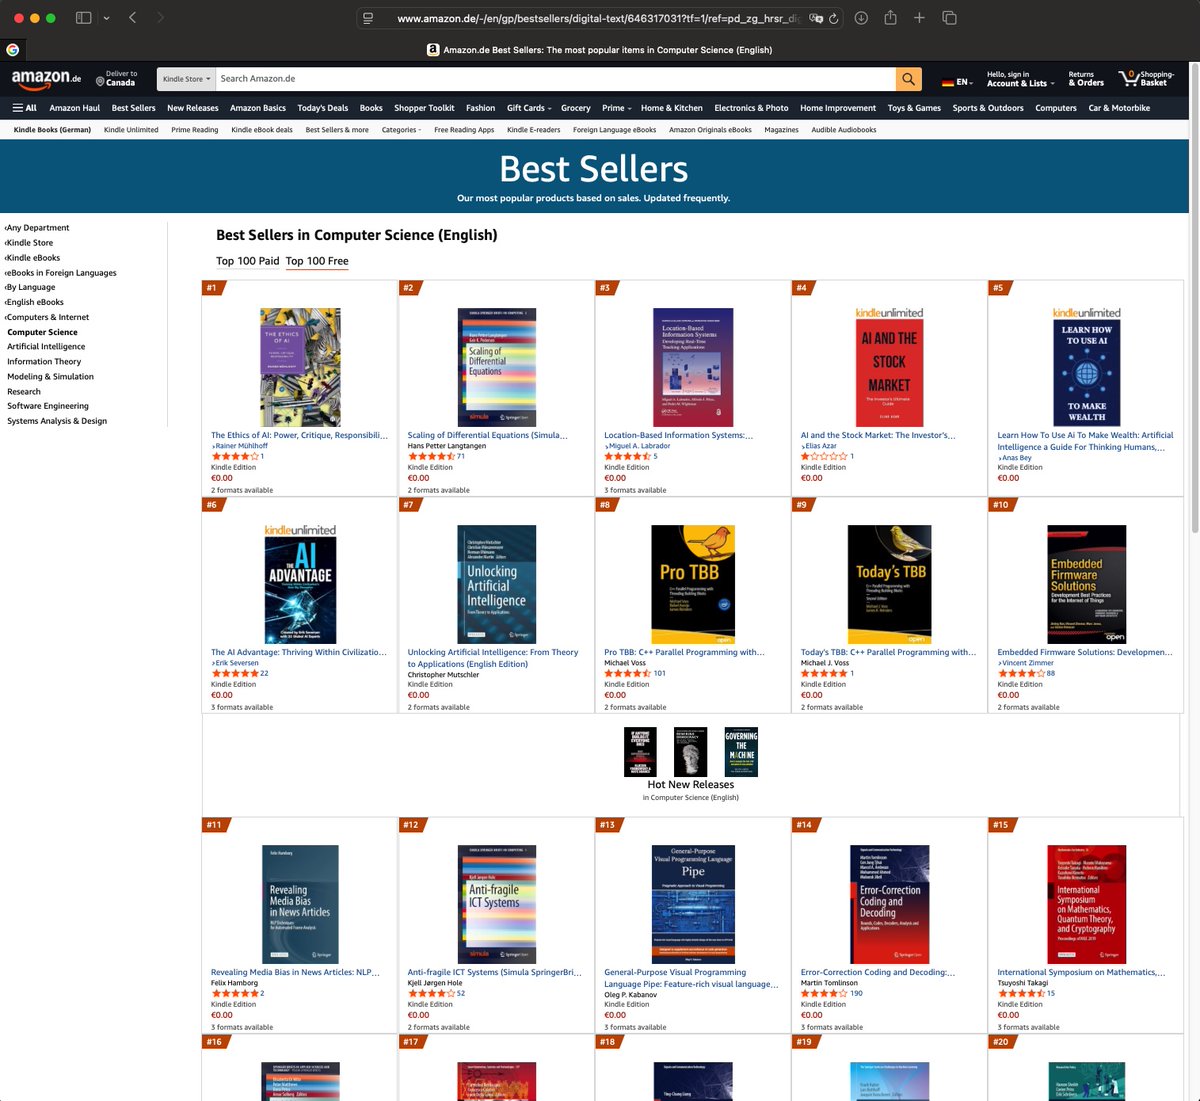Open Categories submenu dropdown
Viewport: 1200px width, 1101px height.
(x=401, y=130)
